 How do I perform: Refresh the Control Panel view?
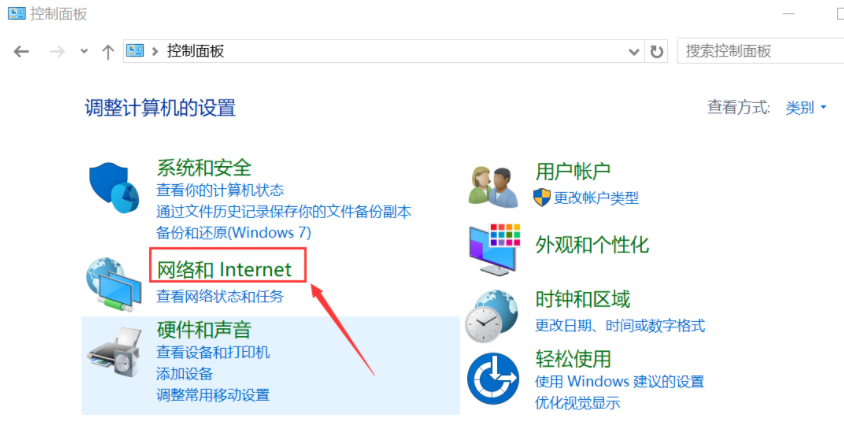click(x=656, y=52)
